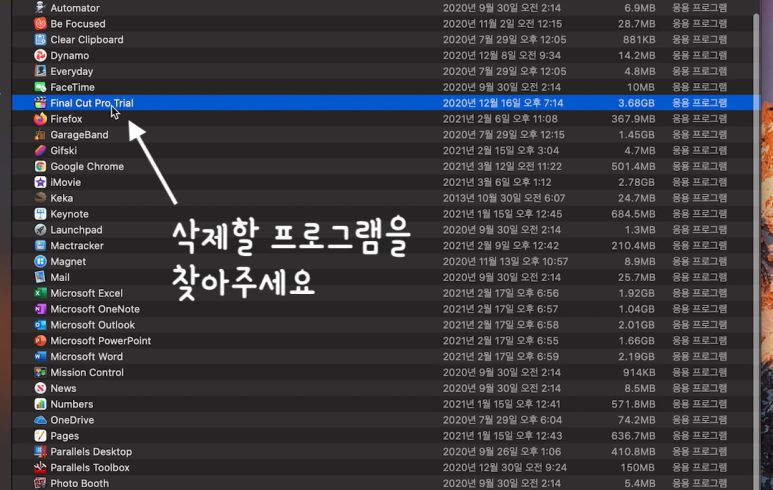
Task: Click the Parallels Desktop icon
Action: tap(40, 452)
